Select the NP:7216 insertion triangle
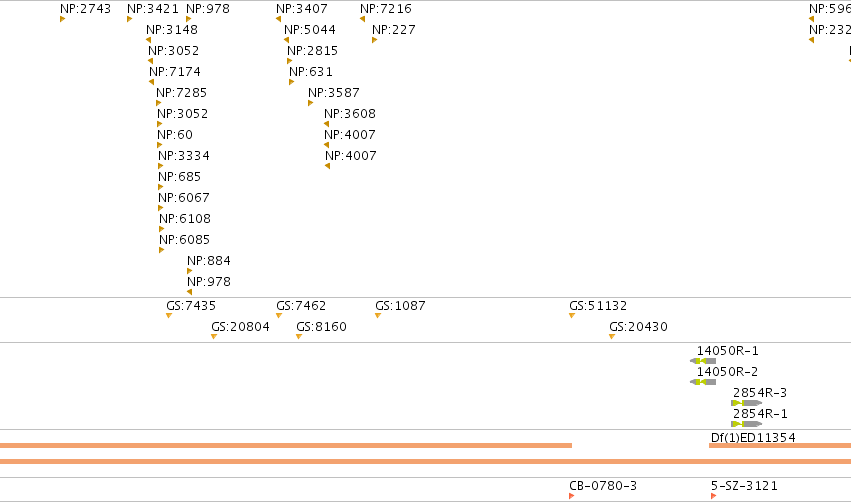851x502 pixels. click(363, 20)
